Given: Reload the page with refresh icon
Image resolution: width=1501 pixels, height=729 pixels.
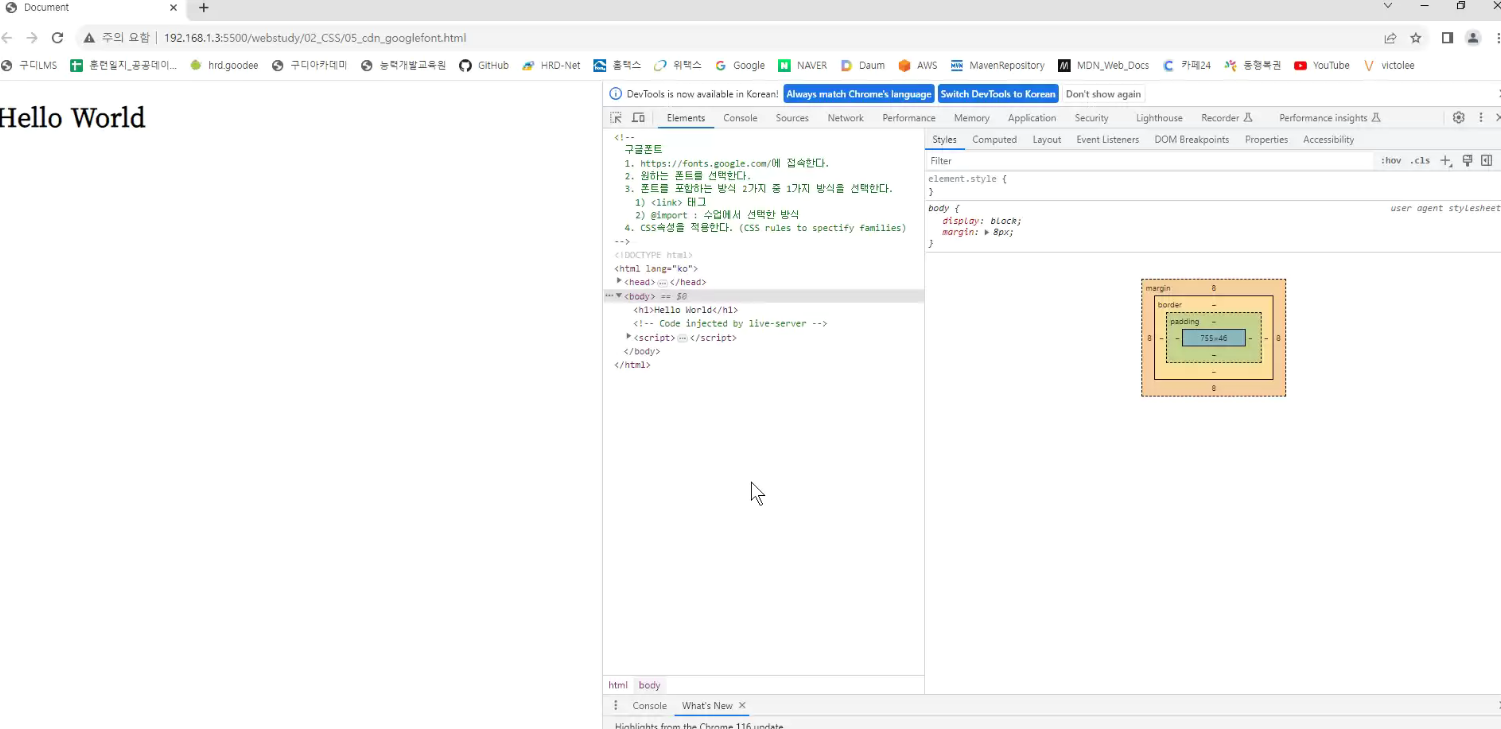Looking at the screenshot, I should [x=57, y=38].
